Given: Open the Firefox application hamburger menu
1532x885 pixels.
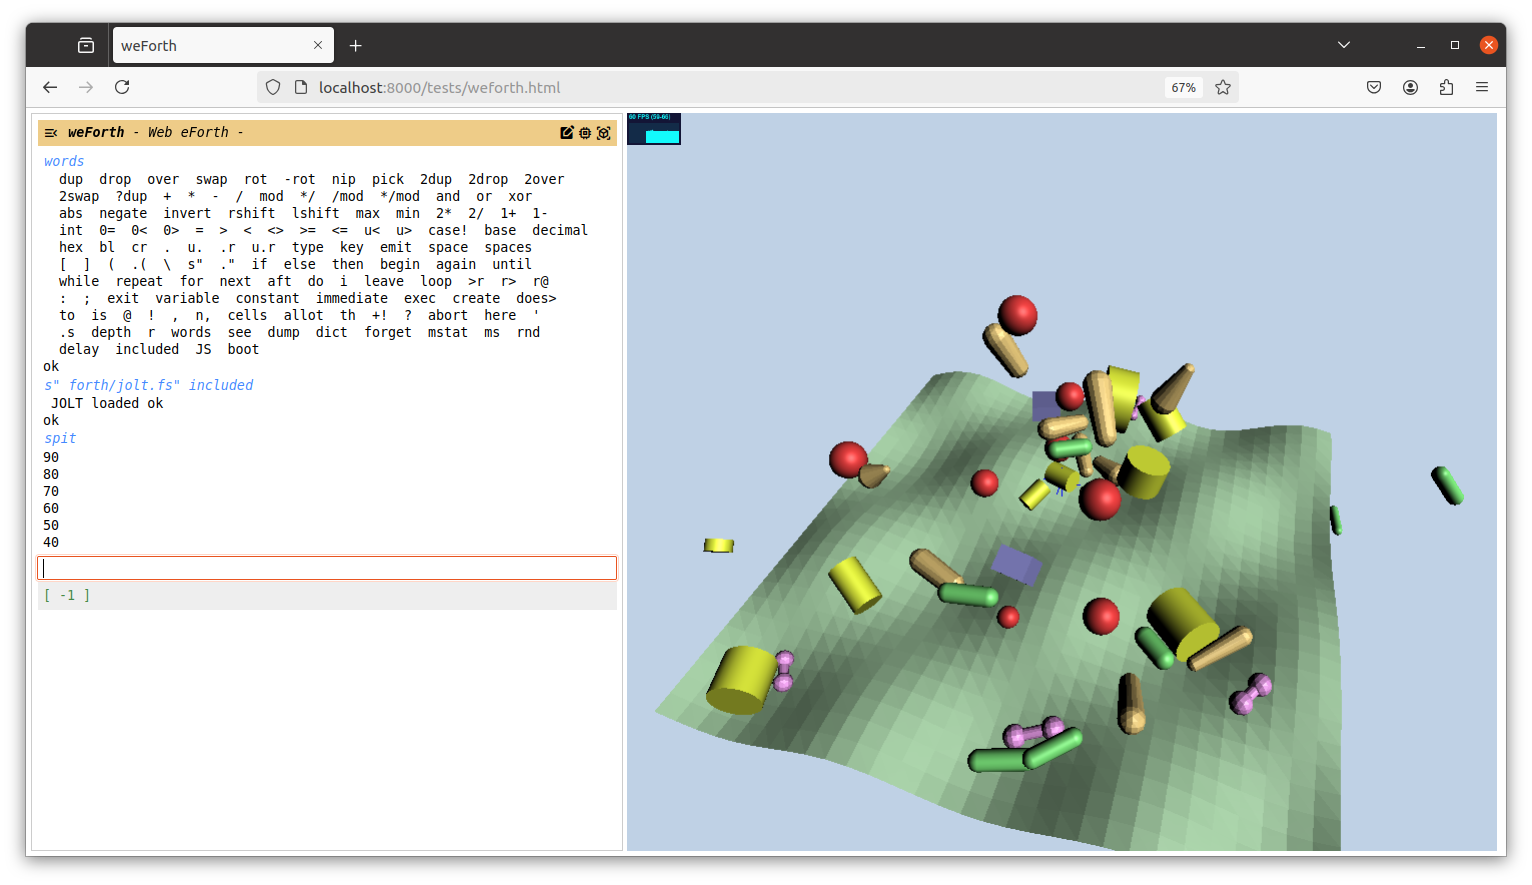Looking at the screenshot, I should point(1482,88).
